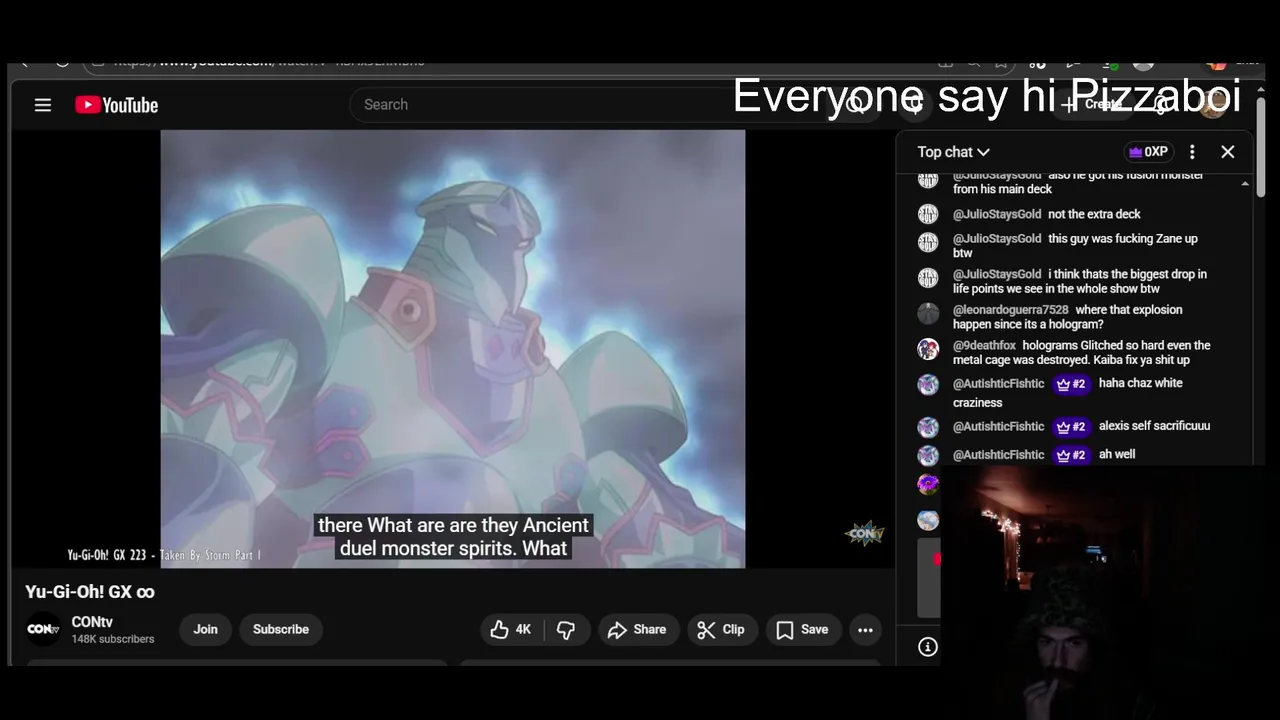Click the video player frame

[x=453, y=349]
